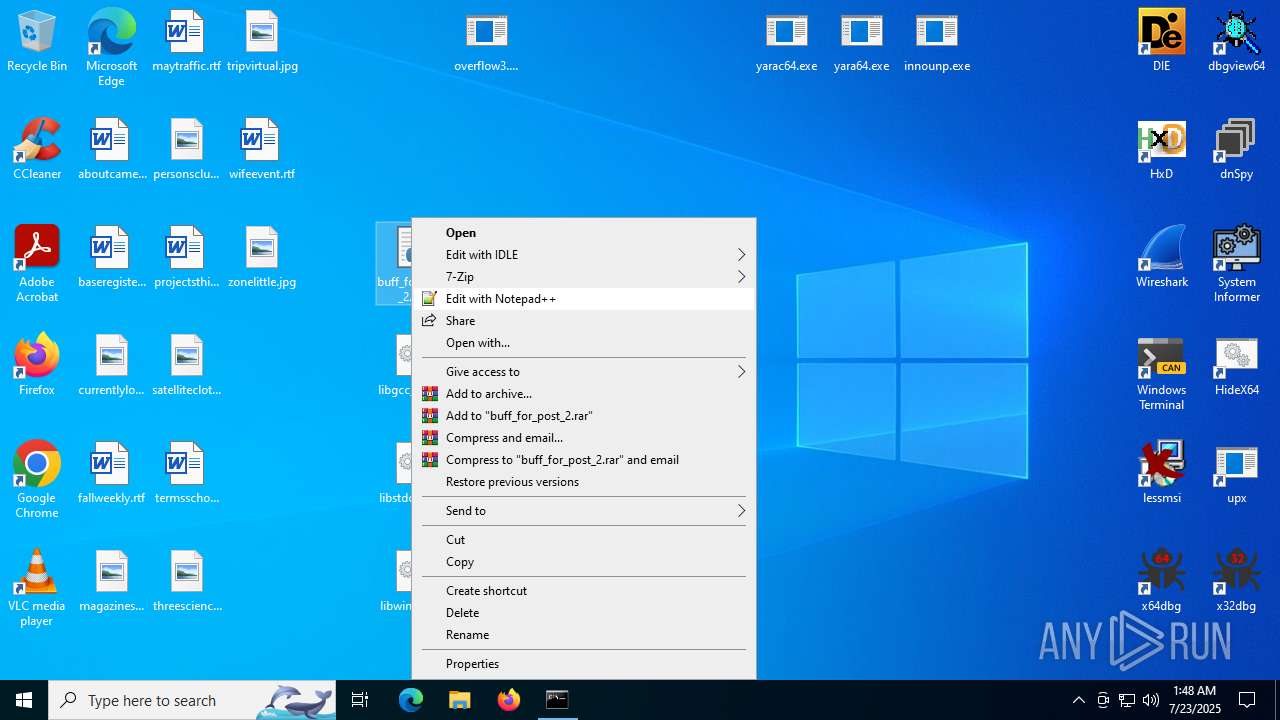Open File Explorer from the taskbar

(459, 700)
